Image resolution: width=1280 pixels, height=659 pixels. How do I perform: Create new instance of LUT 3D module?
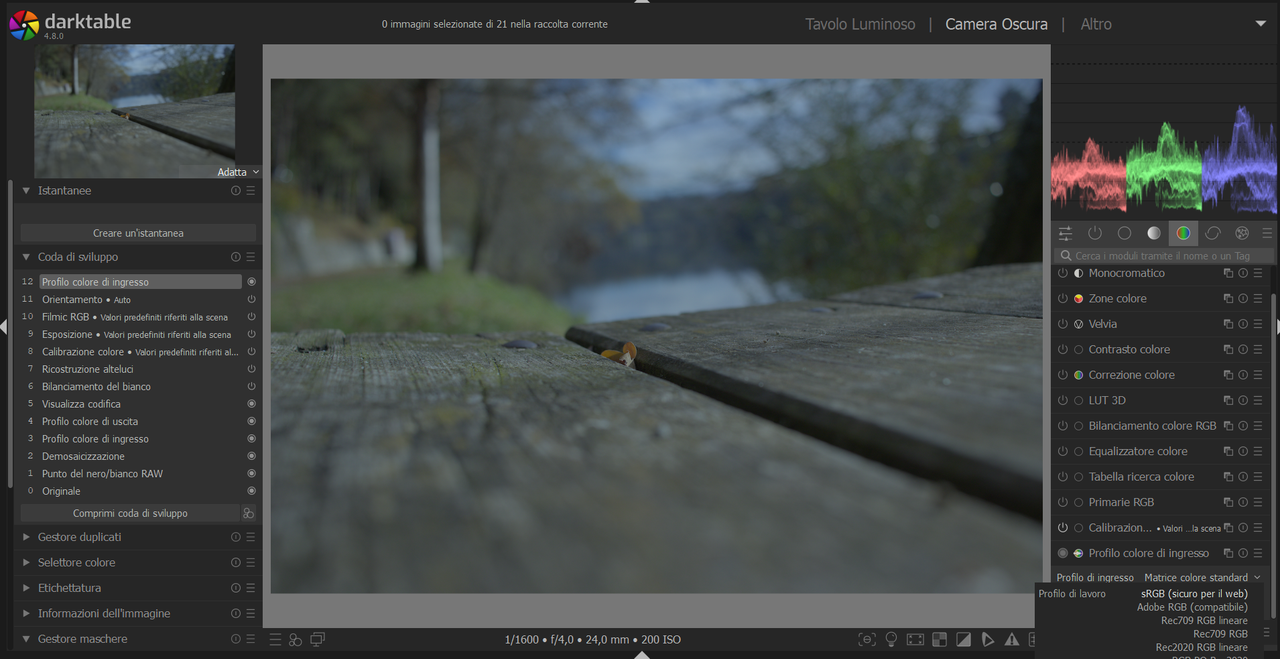(x=1228, y=400)
